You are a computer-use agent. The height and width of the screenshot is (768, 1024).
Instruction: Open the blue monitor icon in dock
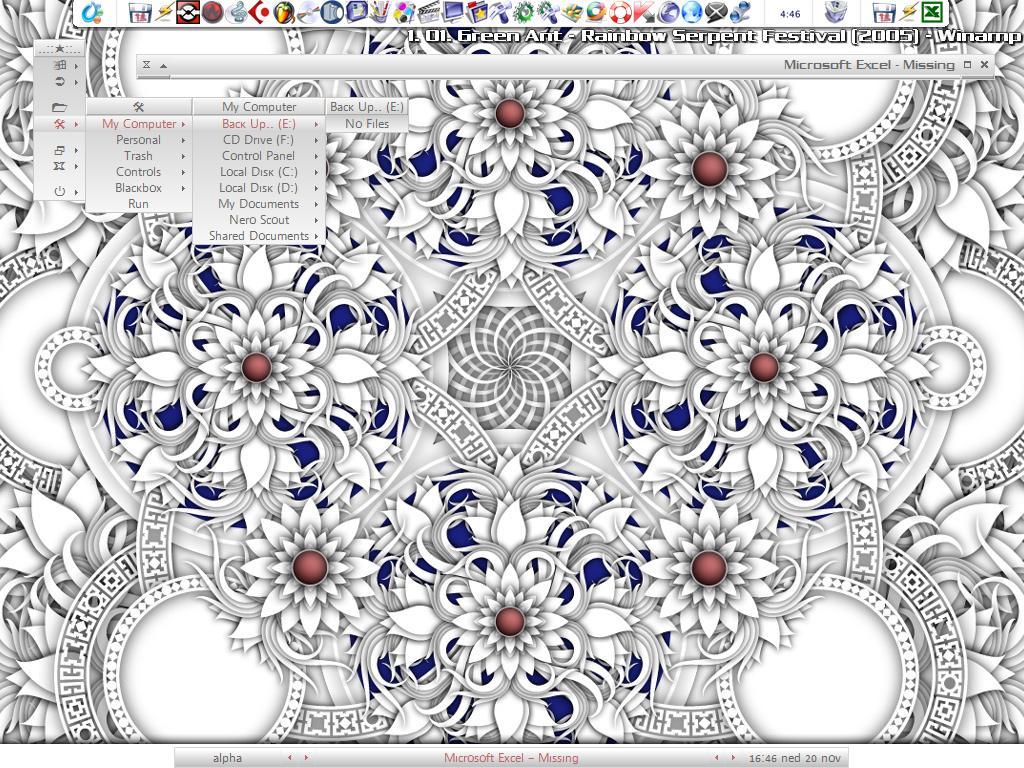click(x=453, y=12)
